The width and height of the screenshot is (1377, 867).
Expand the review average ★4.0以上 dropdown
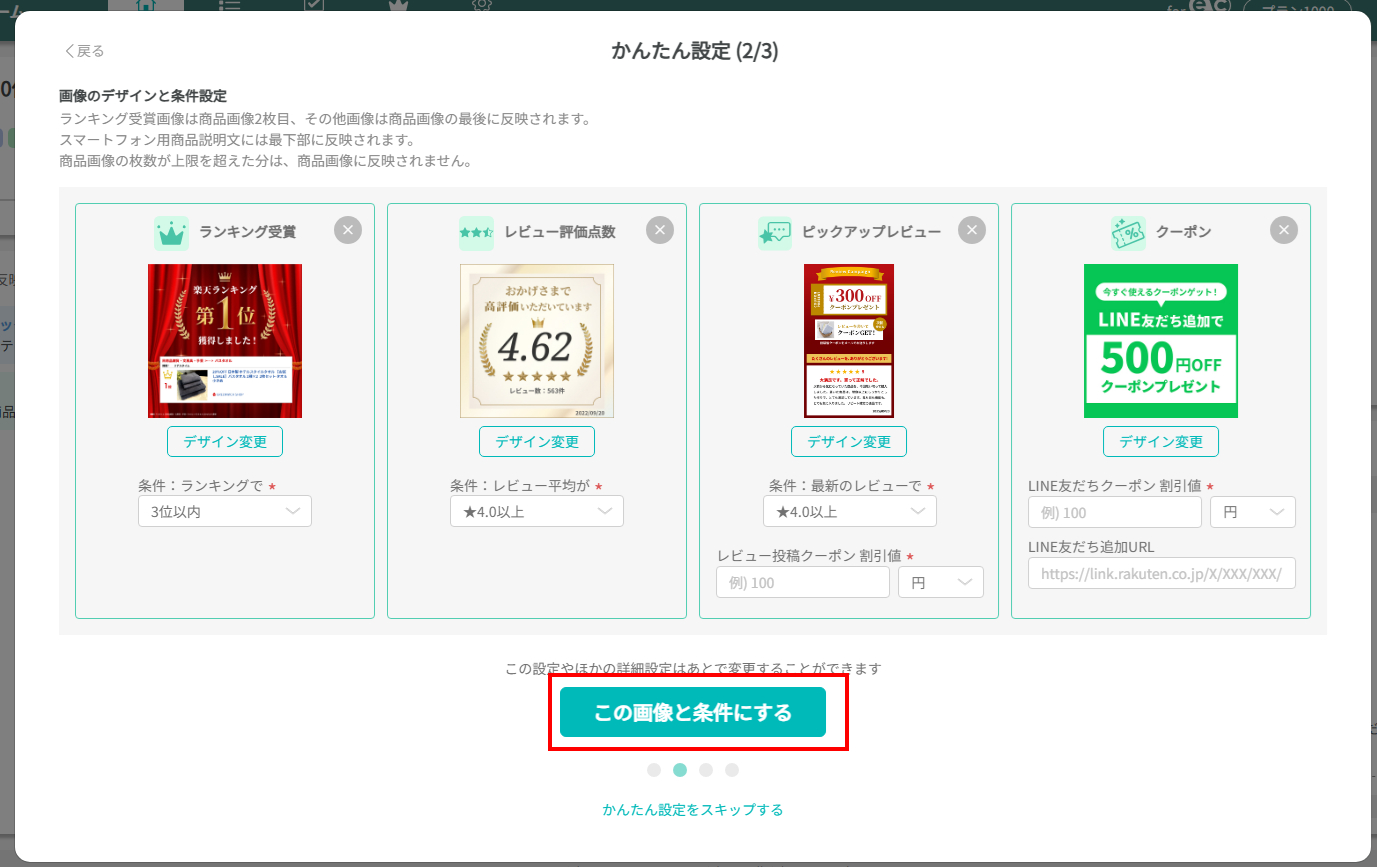coord(537,511)
